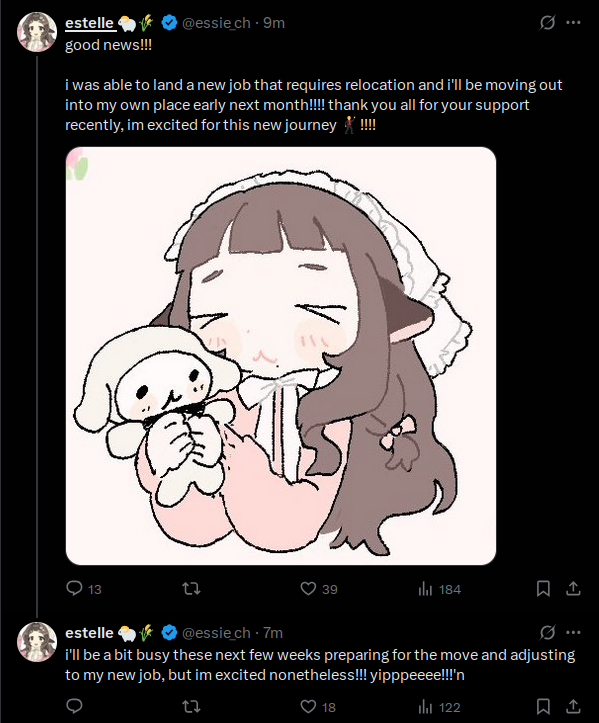
Task: View analytics showing 184 views
Action: click(x=439, y=589)
